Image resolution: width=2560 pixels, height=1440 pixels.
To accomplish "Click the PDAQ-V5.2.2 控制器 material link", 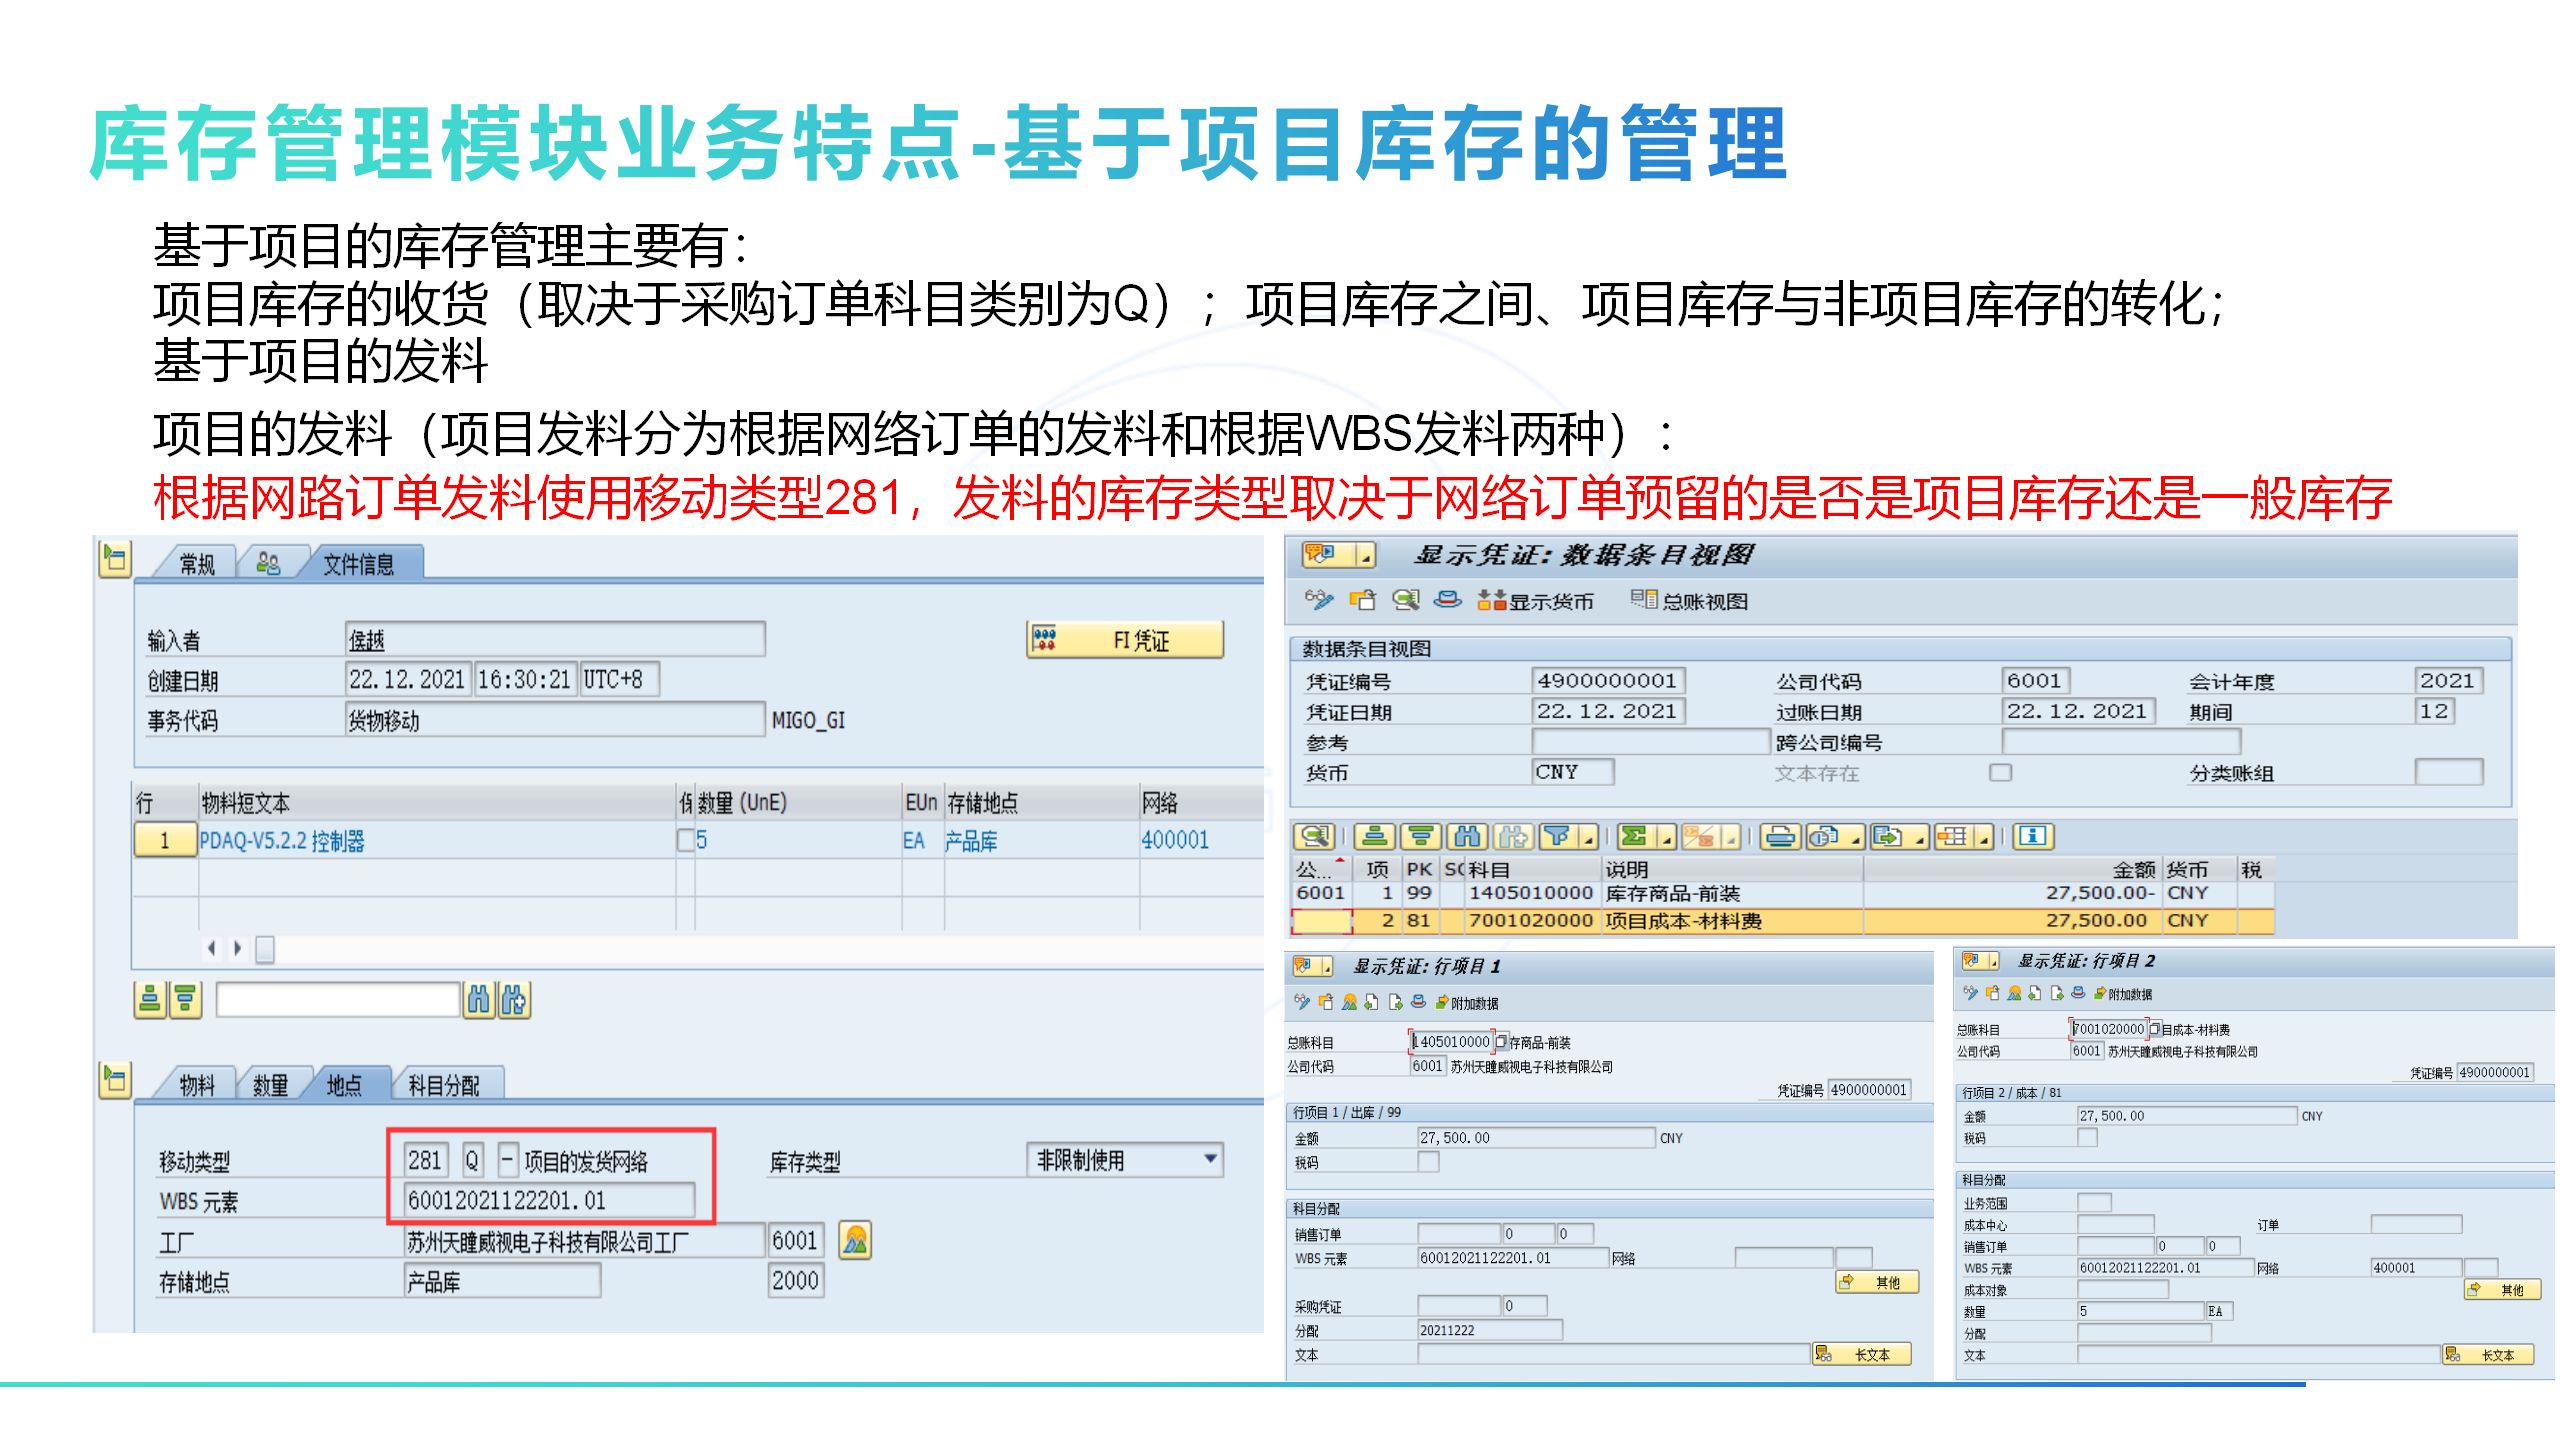I will (x=282, y=841).
